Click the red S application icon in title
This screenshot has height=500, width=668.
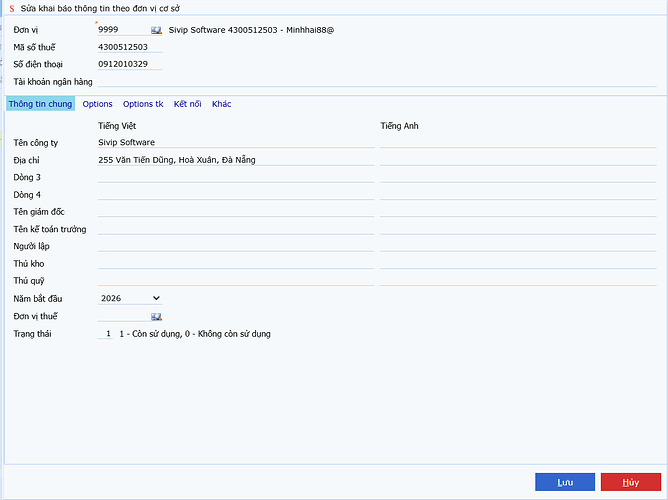[12, 9]
